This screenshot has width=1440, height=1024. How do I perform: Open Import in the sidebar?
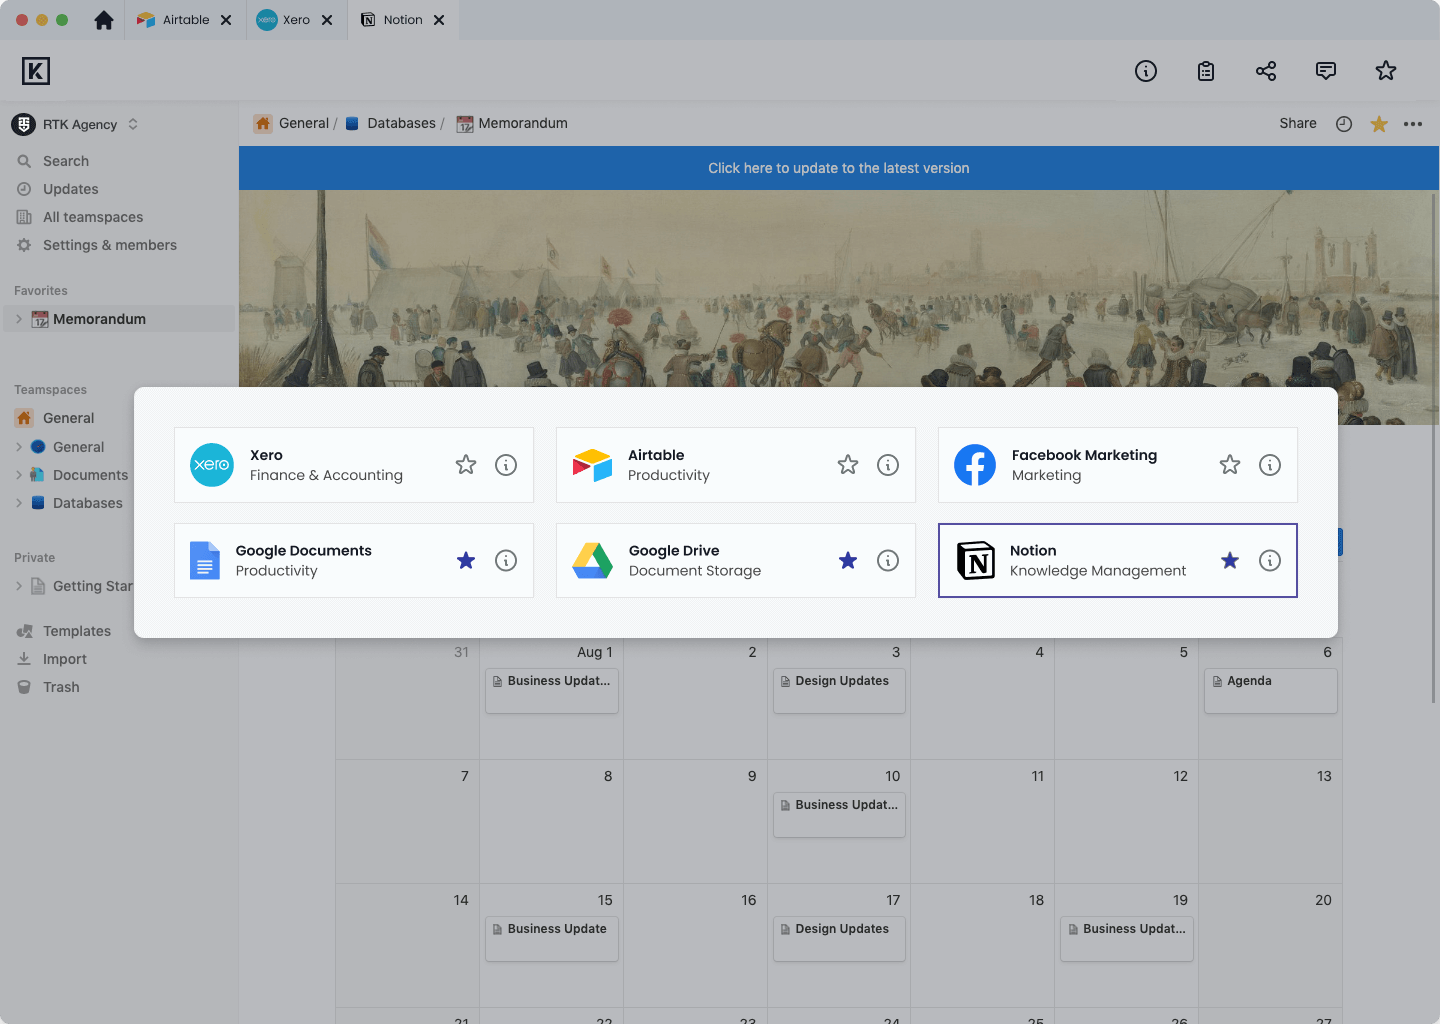(x=65, y=659)
